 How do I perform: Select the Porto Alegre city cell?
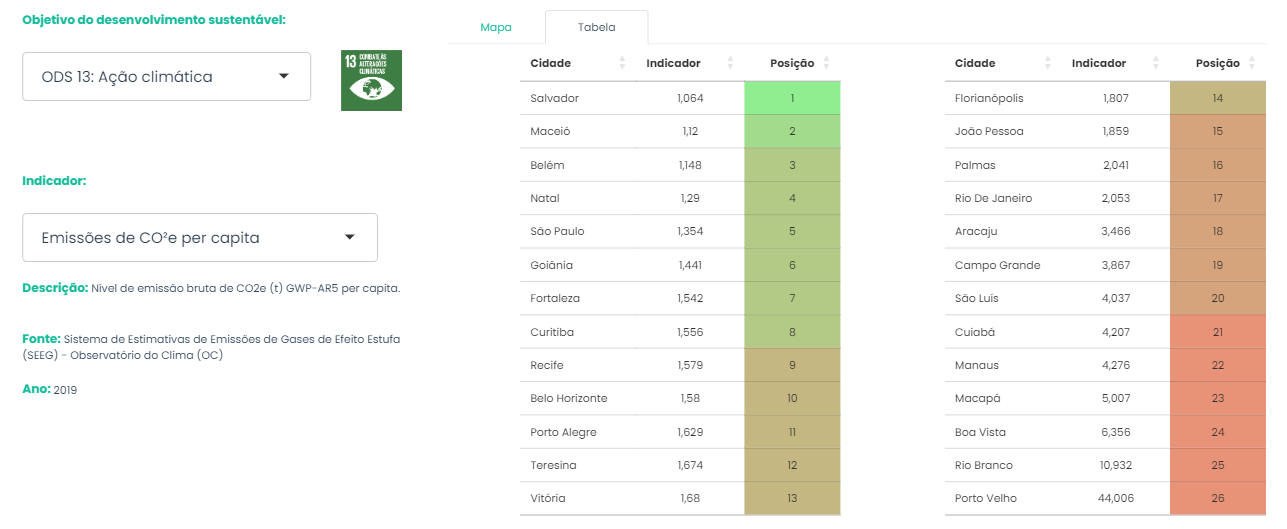click(578, 432)
